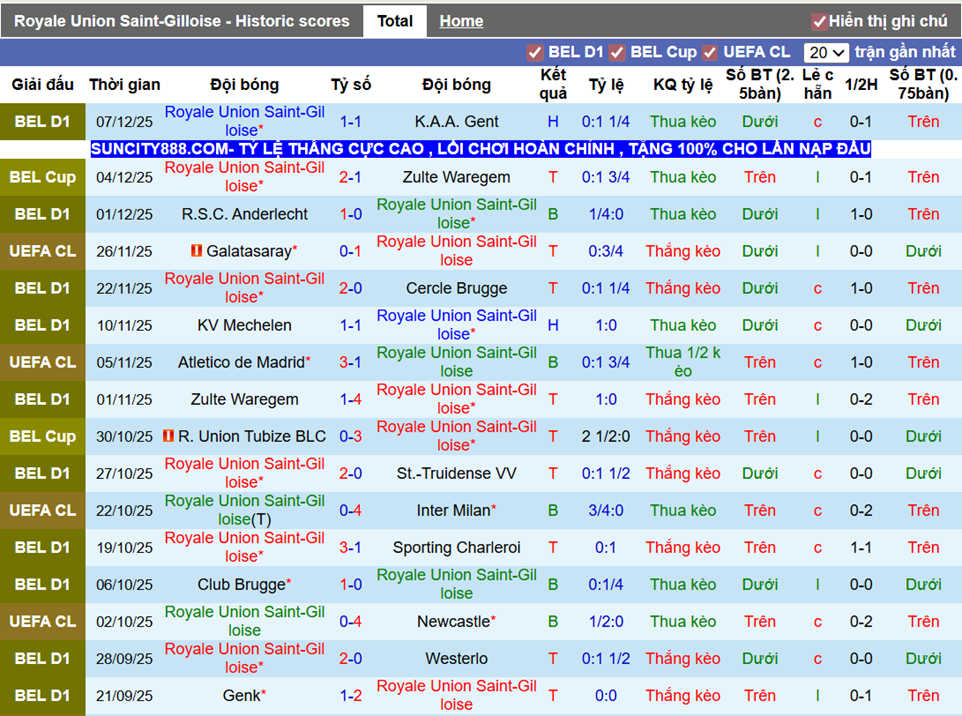Click the Galatasaray red card flag icon
Viewport: 962px width, 716px height.
196,250
